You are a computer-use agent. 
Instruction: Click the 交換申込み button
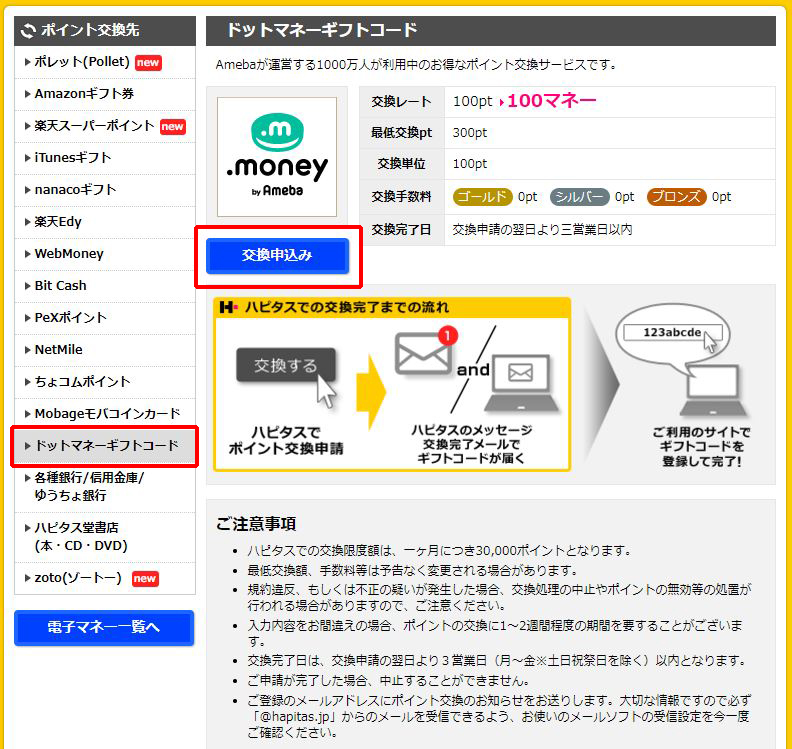point(277,256)
